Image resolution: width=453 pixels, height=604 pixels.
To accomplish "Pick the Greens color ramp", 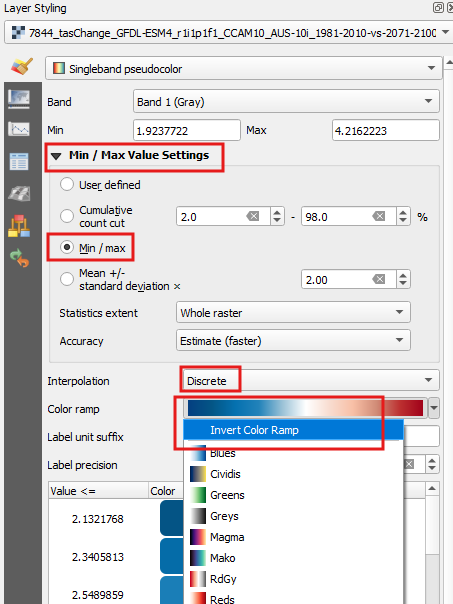I will coord(293,495).
